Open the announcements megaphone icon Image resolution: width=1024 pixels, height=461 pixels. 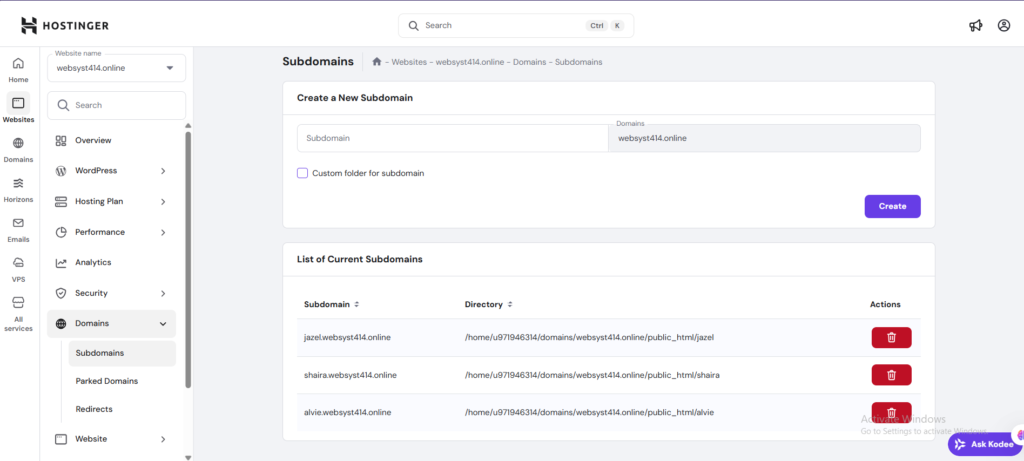click(976, 25)
